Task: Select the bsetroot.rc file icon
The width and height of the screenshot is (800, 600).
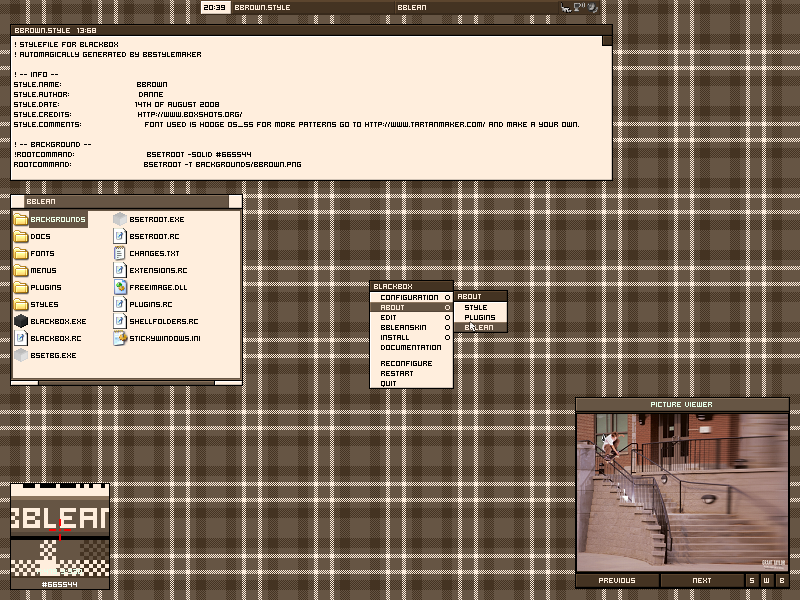Action: coord(120,236)
